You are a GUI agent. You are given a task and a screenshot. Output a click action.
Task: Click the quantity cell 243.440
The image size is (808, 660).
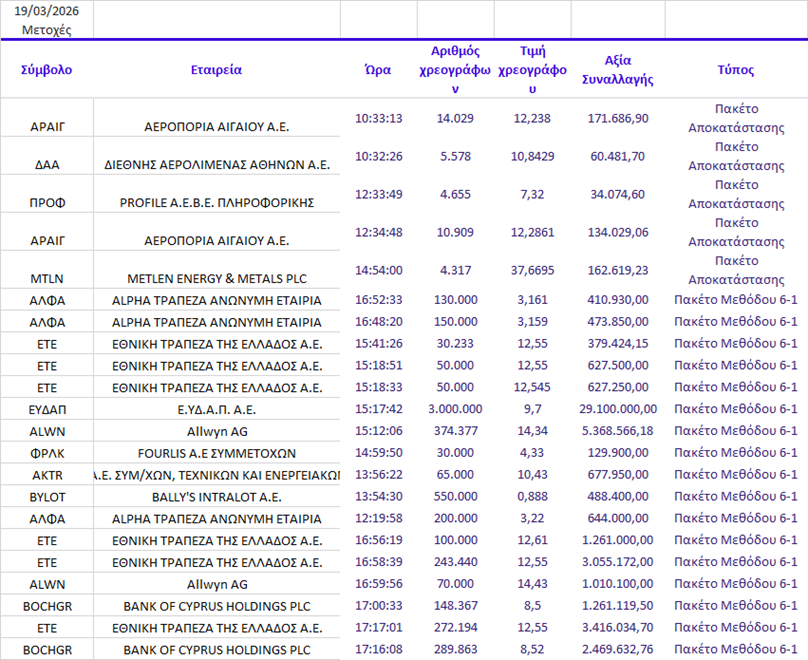[455, 562]
